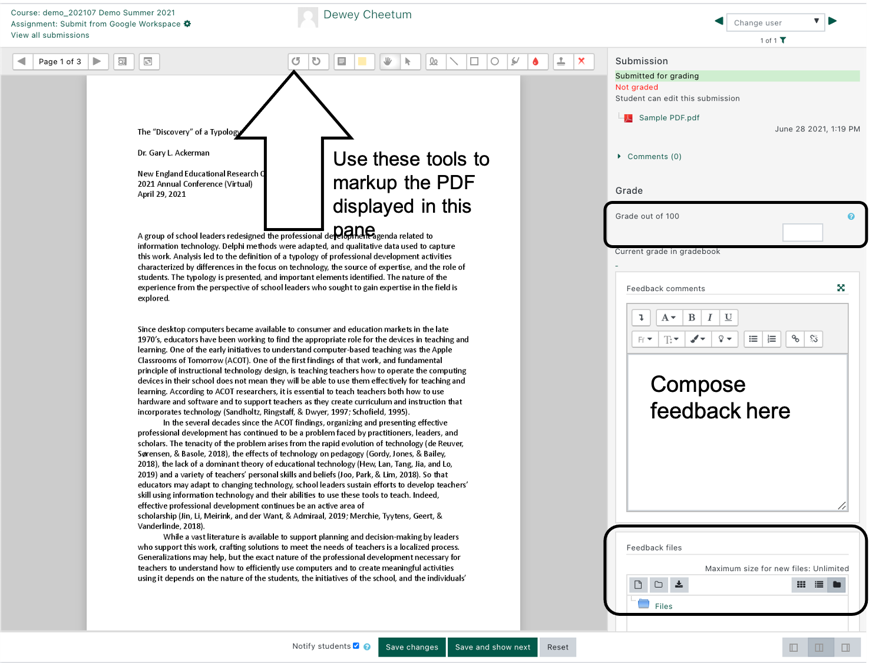Open the yellow comment colour picker
Screen dimensions: 869x663
tap(364, 61)
